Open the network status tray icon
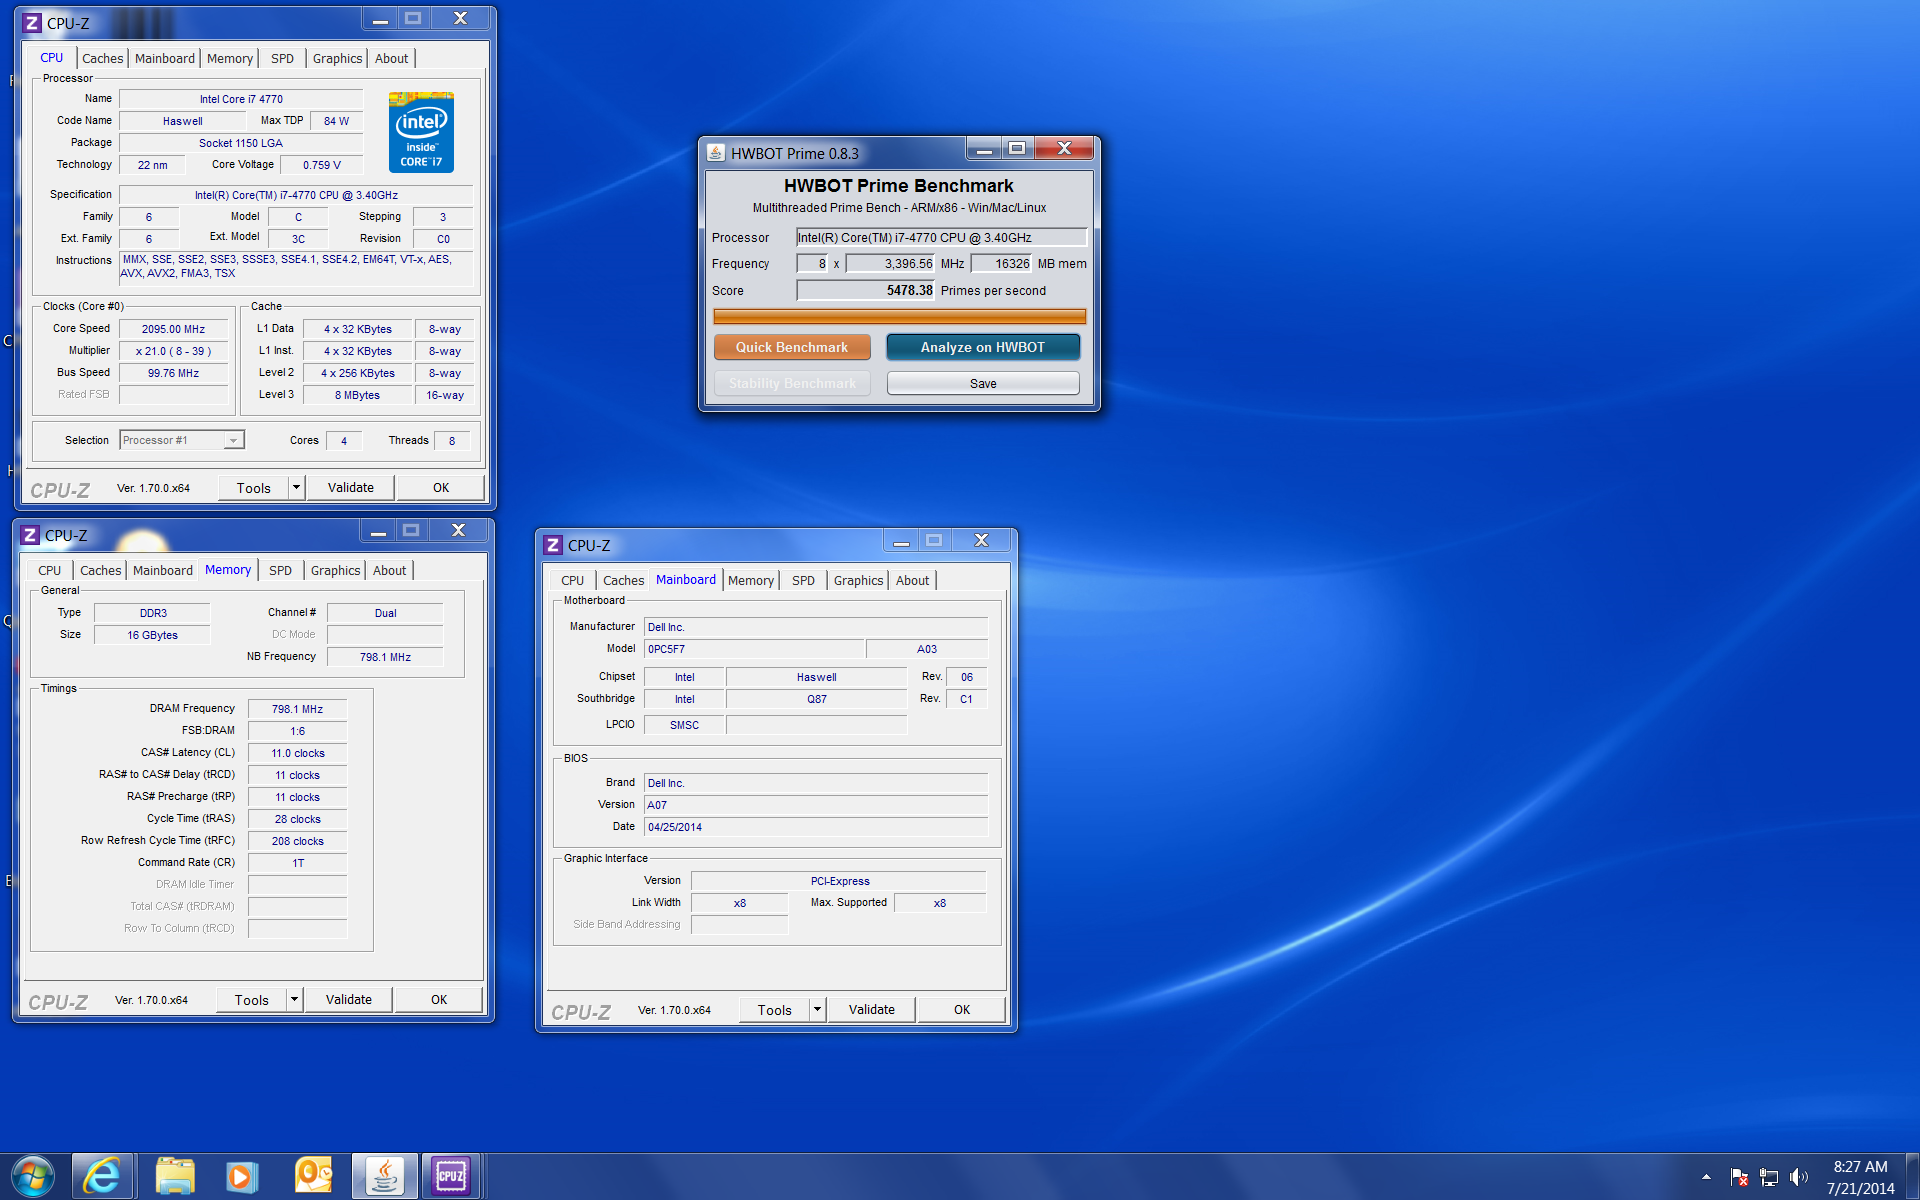 1769,1177
